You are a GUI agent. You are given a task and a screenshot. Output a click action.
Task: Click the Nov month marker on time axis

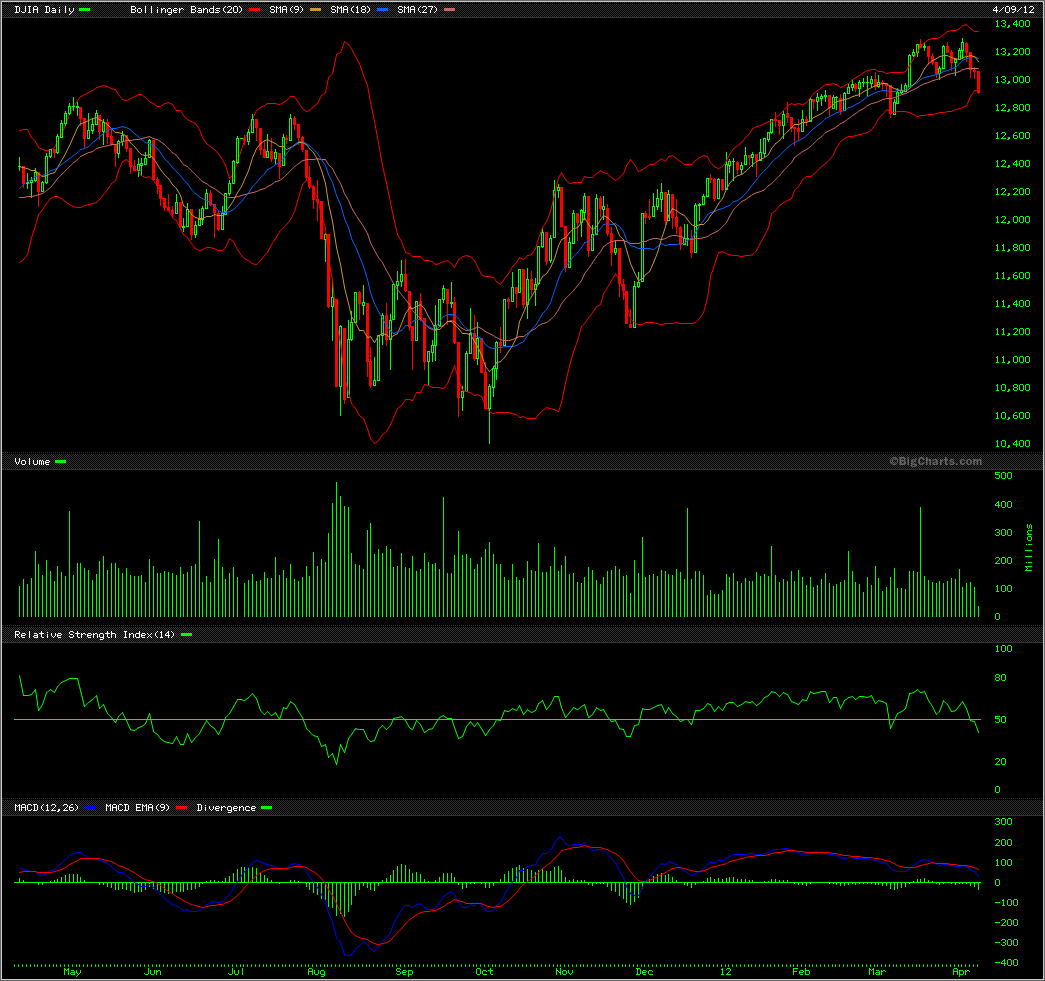(564, 971)
